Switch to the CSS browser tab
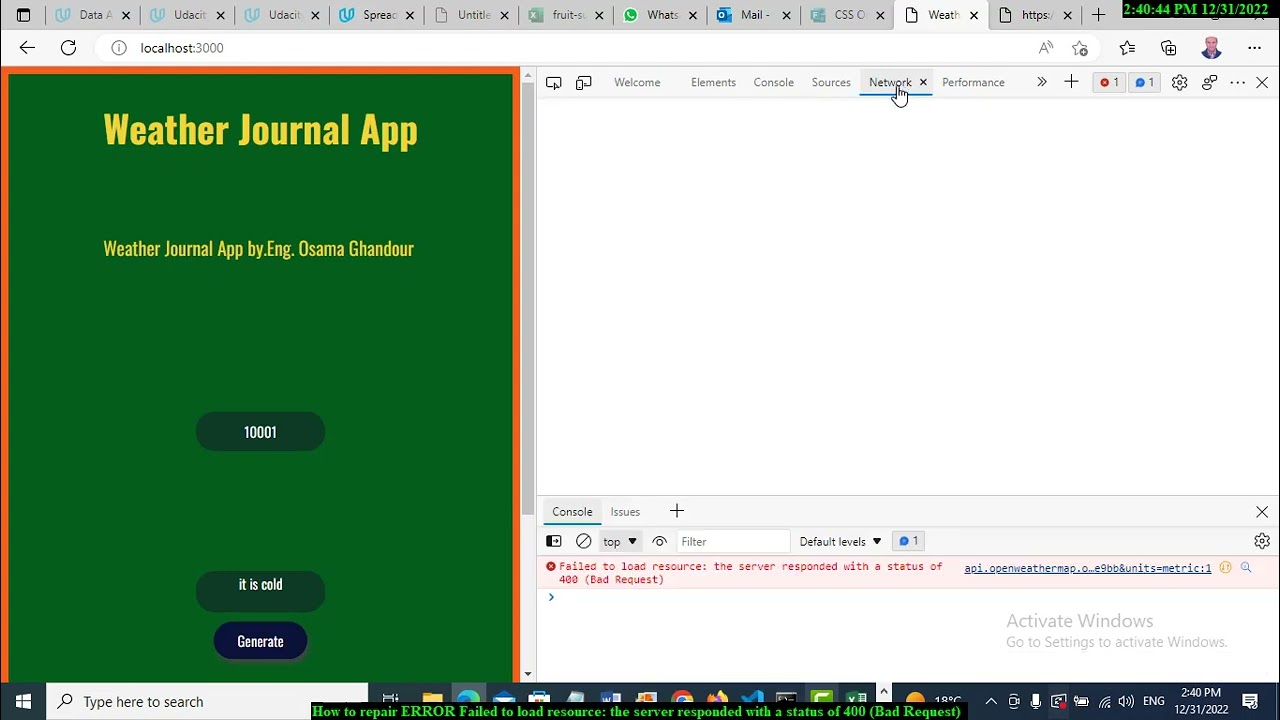 point(847,15)
